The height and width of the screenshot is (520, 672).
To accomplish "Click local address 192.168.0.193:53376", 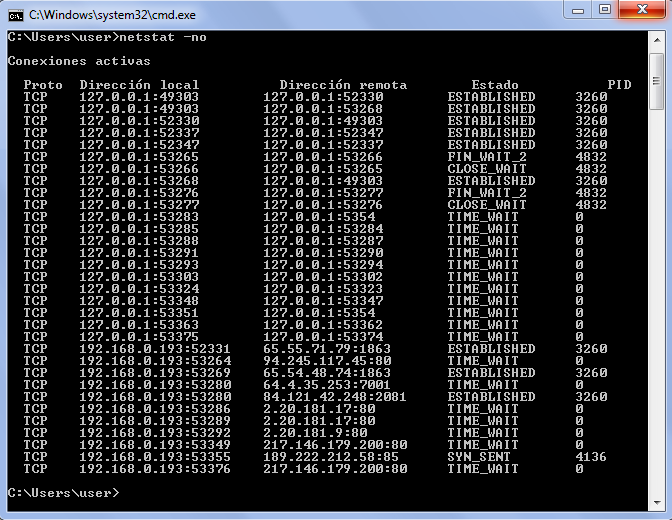I will 155,469.
